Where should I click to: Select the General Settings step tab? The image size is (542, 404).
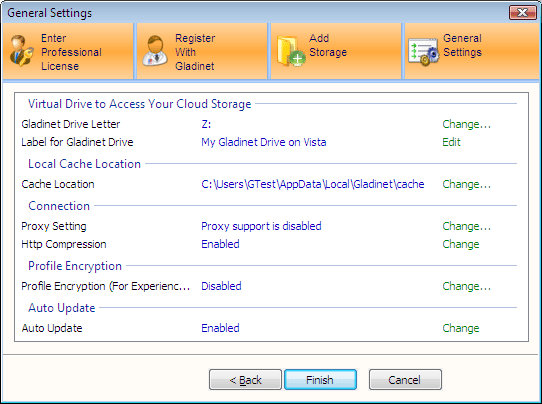pyautogui.click(x=471, y=51)
